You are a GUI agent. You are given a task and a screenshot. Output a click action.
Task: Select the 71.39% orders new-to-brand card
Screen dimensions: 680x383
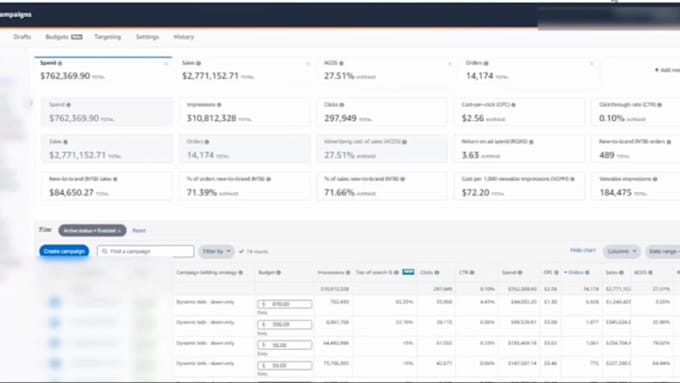pyautogui.click(x=245, y=187)
